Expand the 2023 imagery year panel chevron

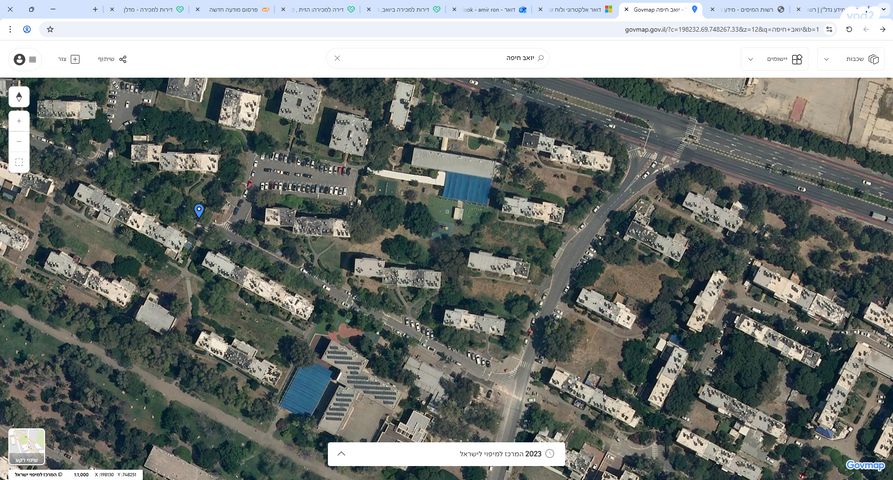point(341,453)
